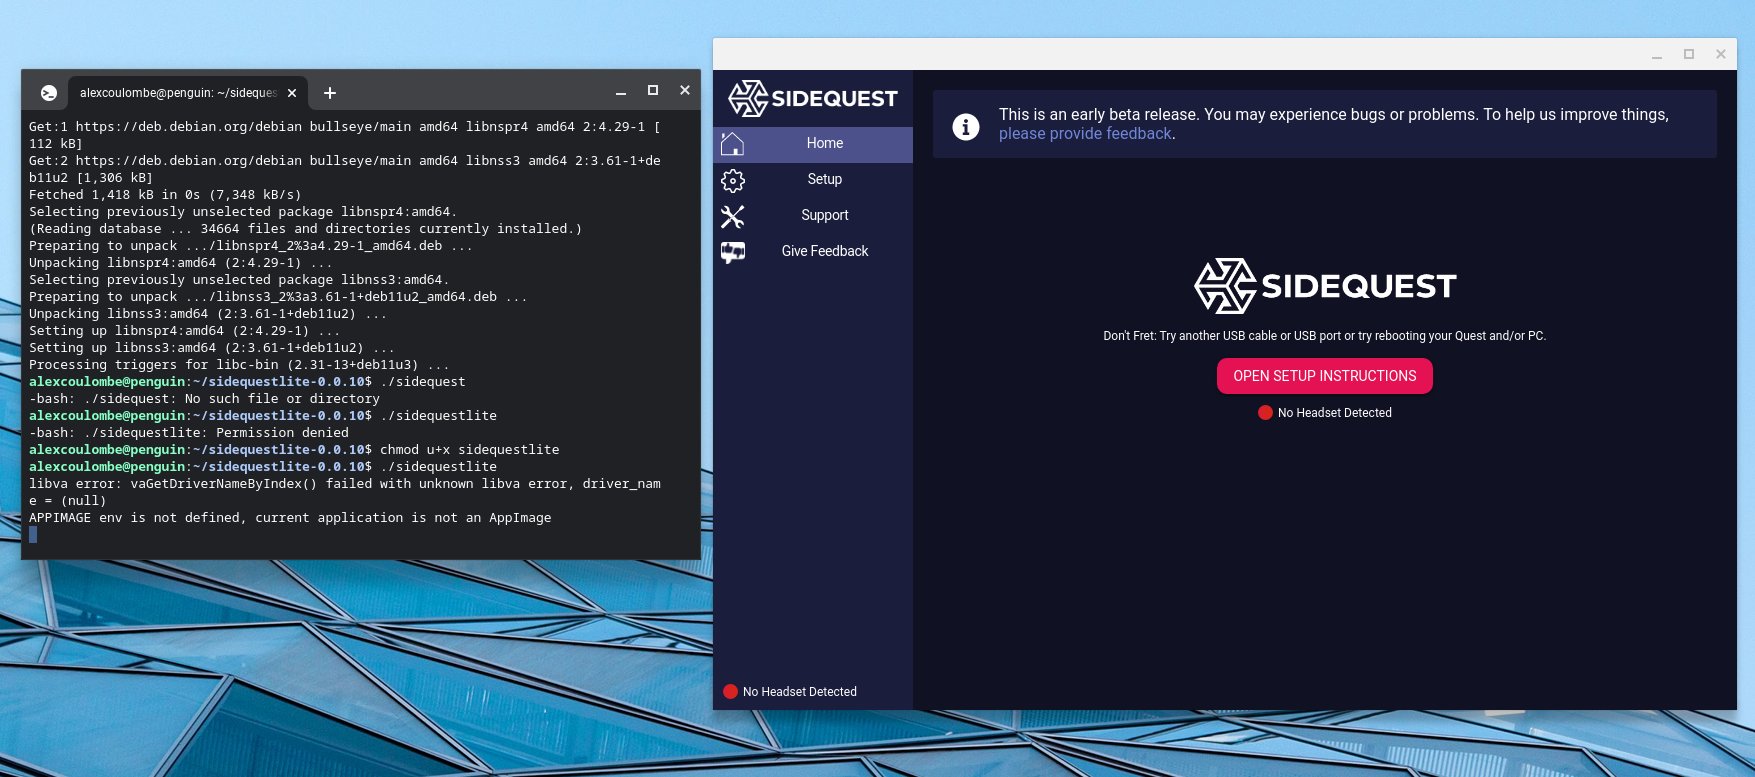The height and width of the screenshot is (777, 1755).
Task: Click 'Fetched 1,418 kB' line in terminal
Action: tap(165, 195)
